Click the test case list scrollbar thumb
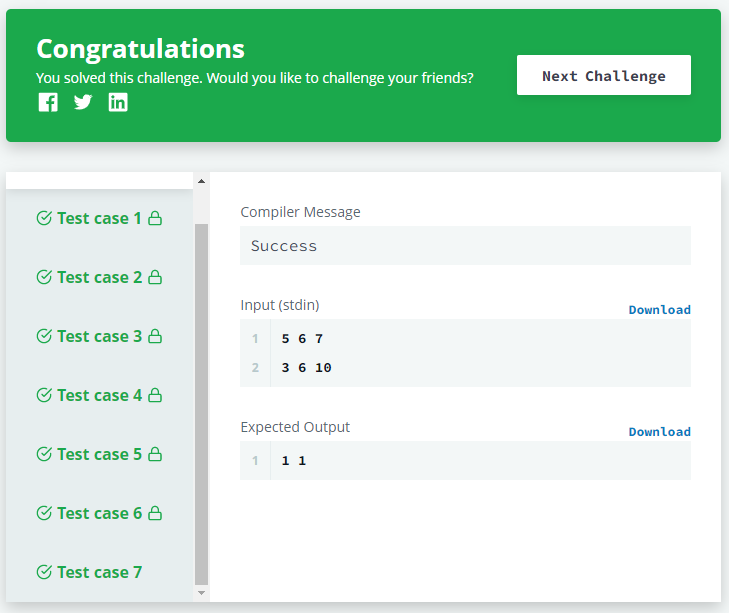This screenshot has width=729, height=613. (x=201, y=404)
